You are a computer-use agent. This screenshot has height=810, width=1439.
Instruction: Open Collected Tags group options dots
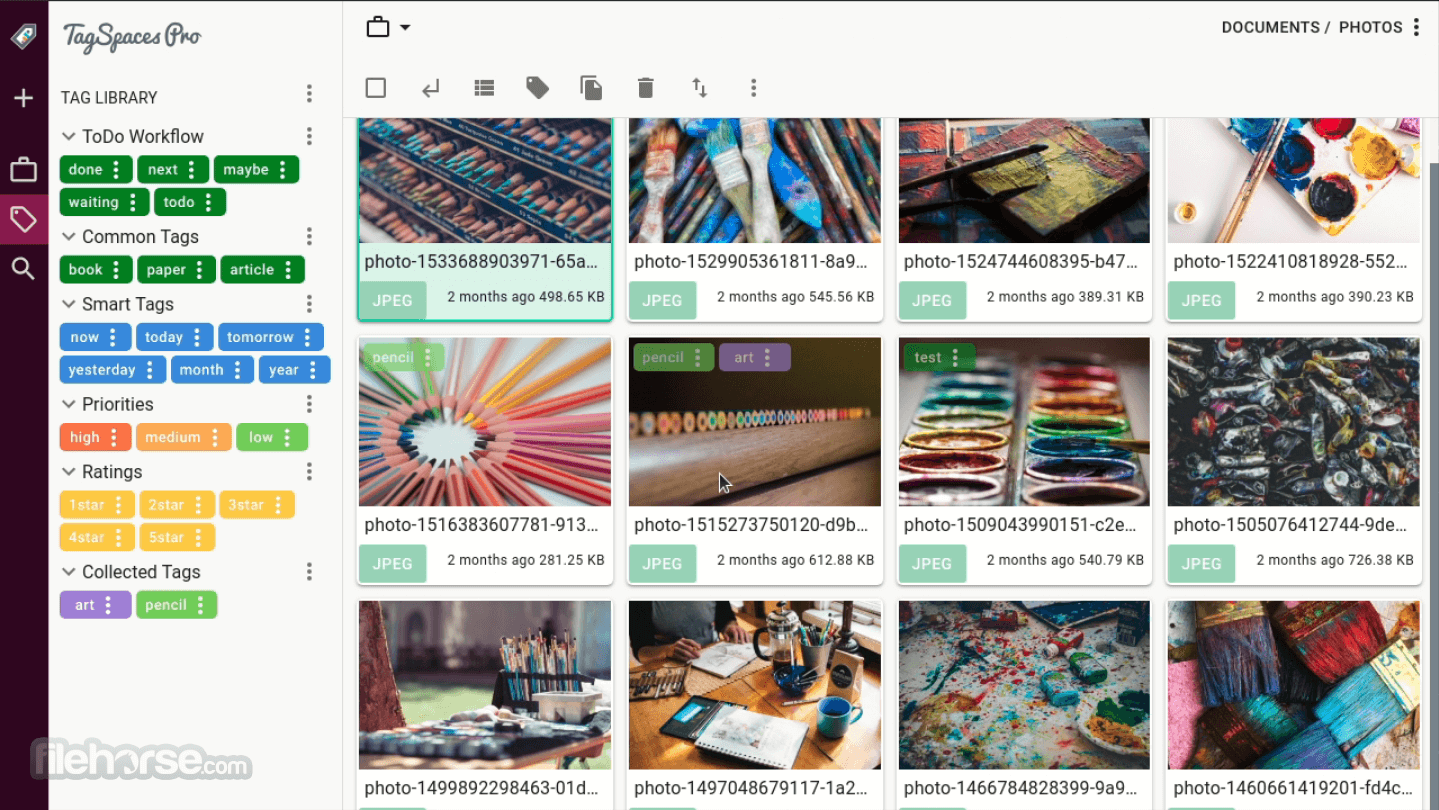click(309, 572)
